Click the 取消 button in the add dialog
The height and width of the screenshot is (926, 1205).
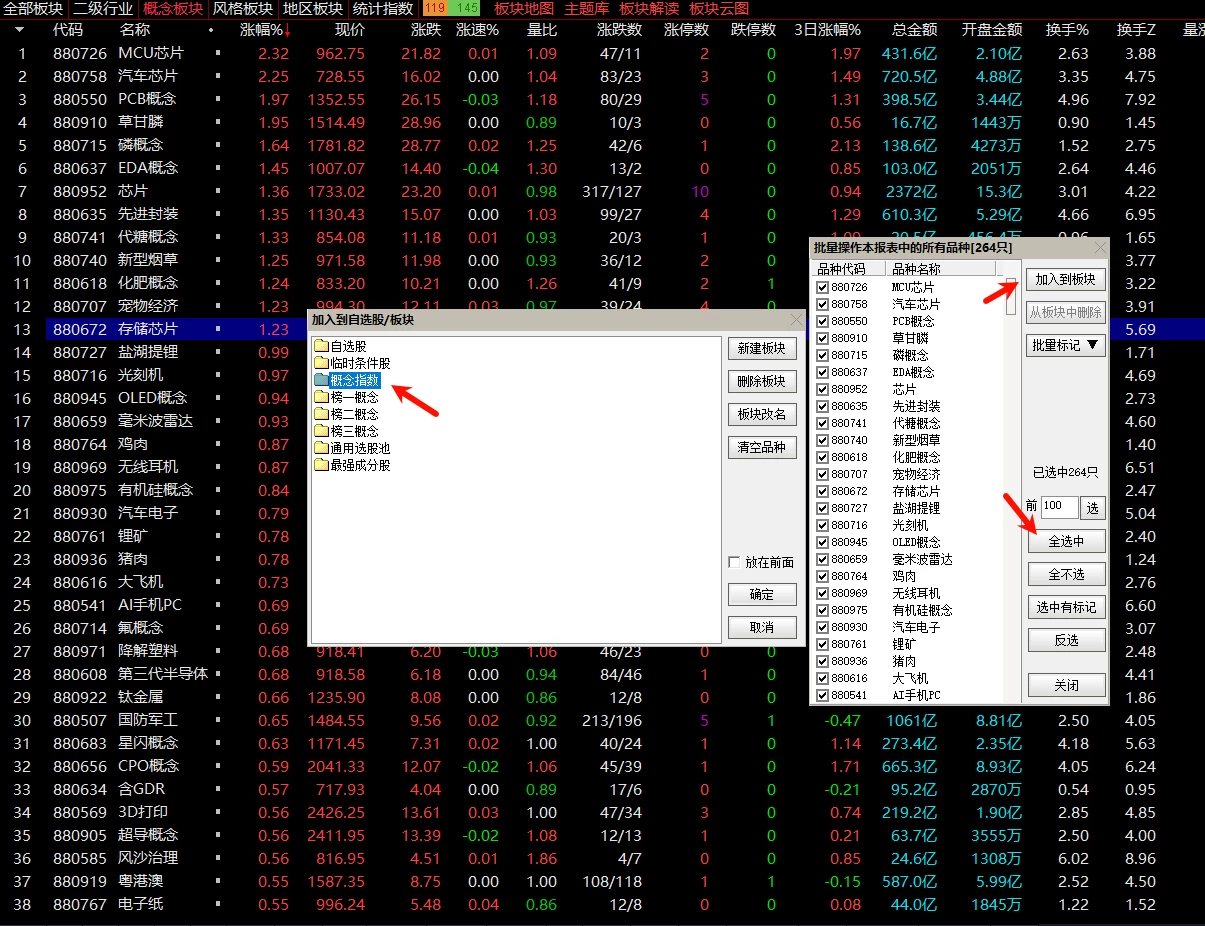(762, 627)
